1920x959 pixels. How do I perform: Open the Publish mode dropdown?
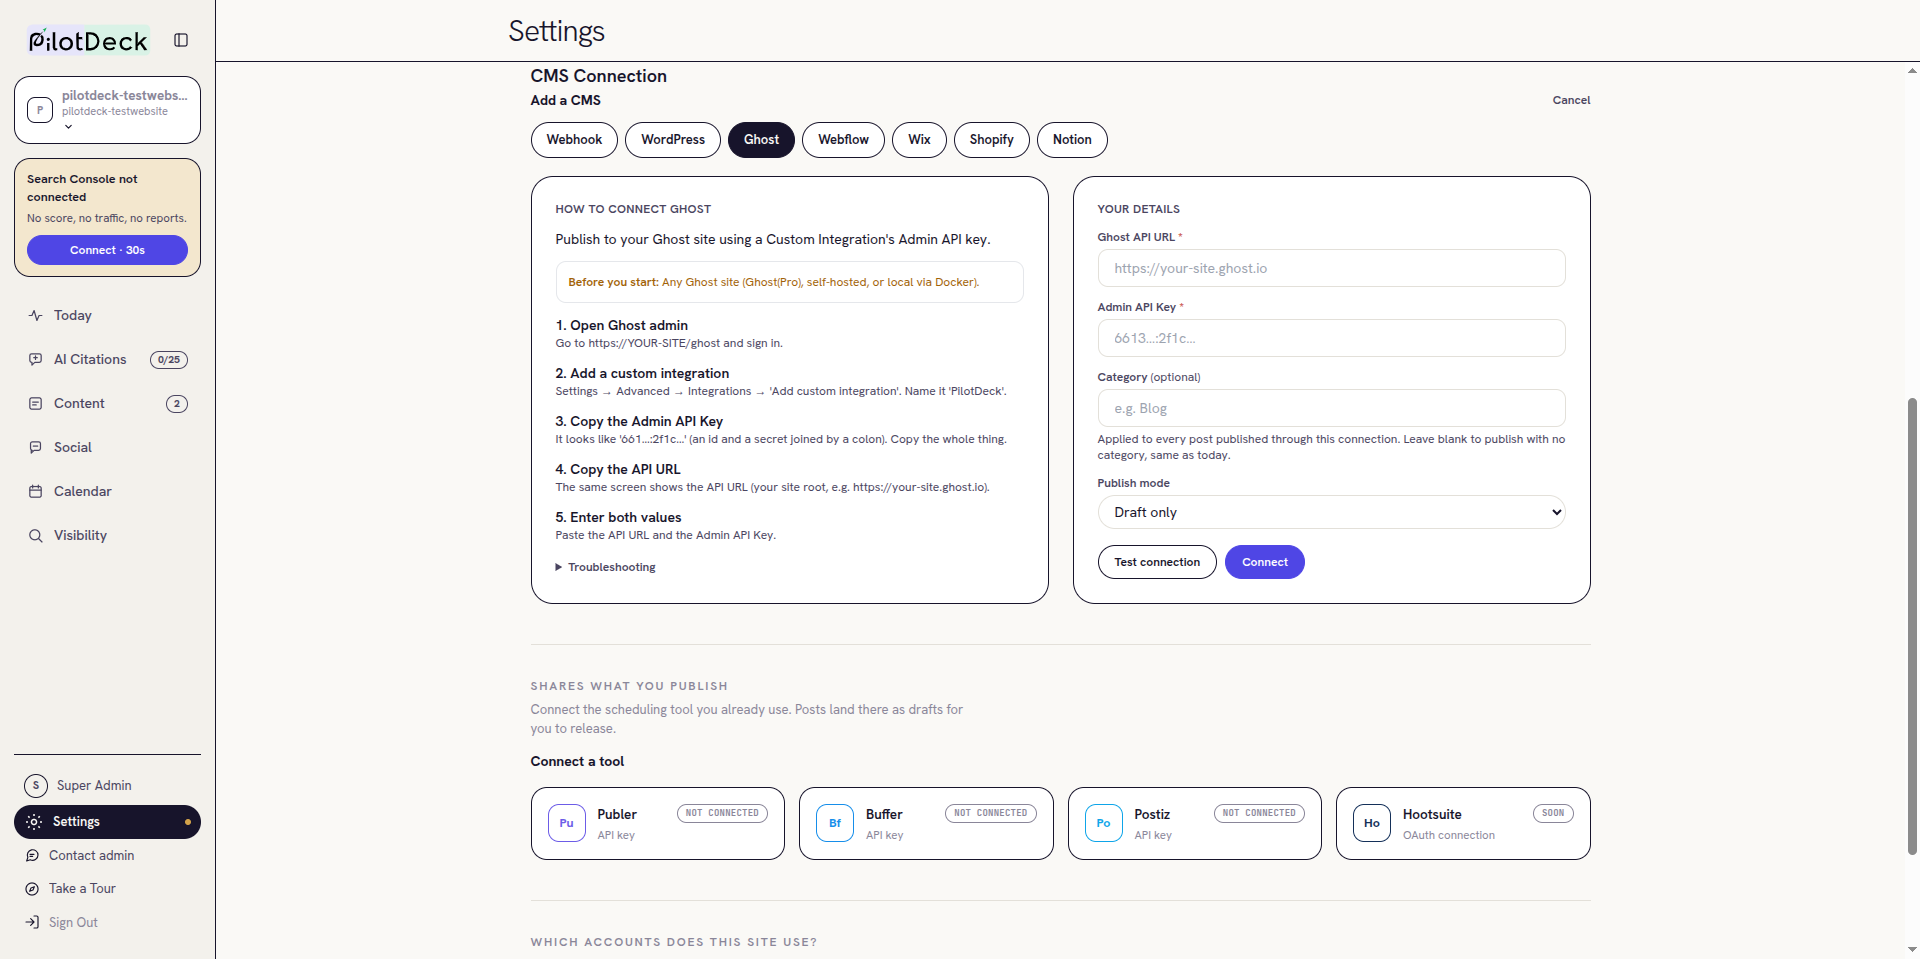(1331, 512)
